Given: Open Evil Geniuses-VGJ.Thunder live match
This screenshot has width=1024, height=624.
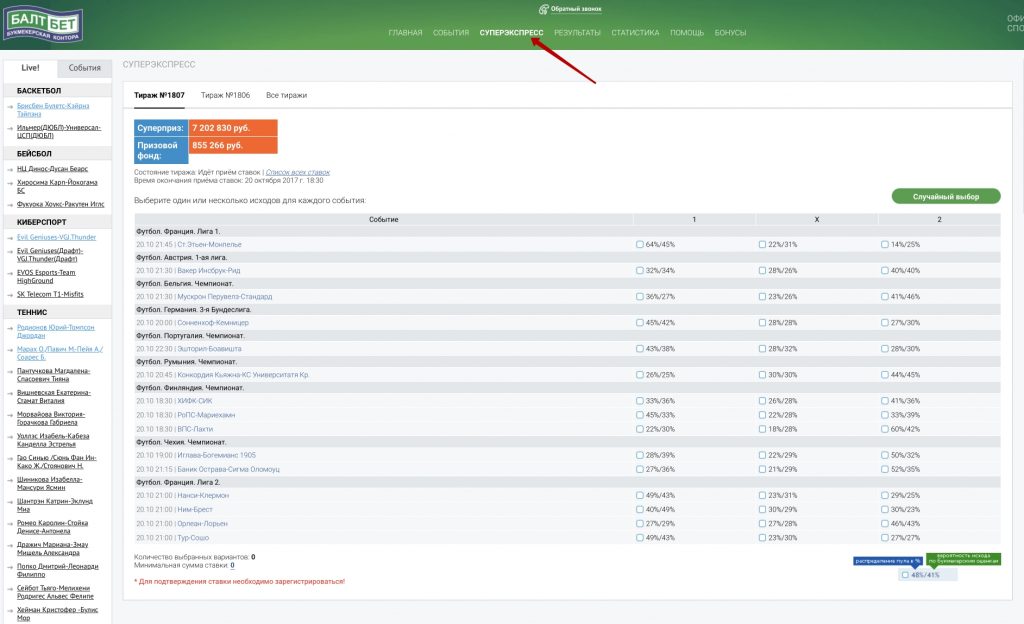Looking at the screenshot, I should (x=56, y=237).
